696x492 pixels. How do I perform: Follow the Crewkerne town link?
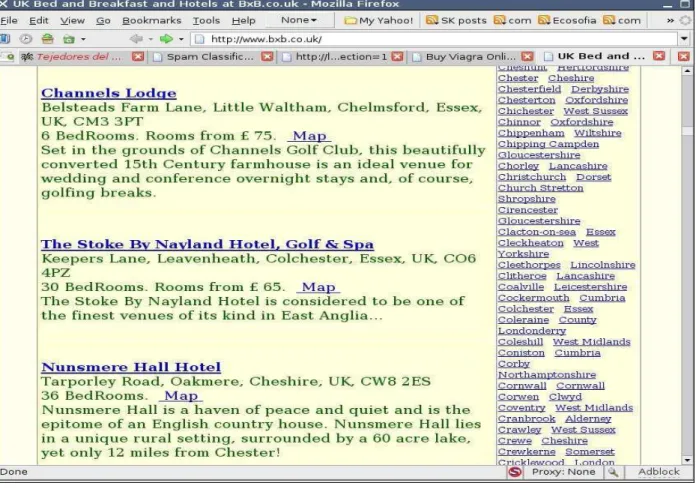coord(526,452)
